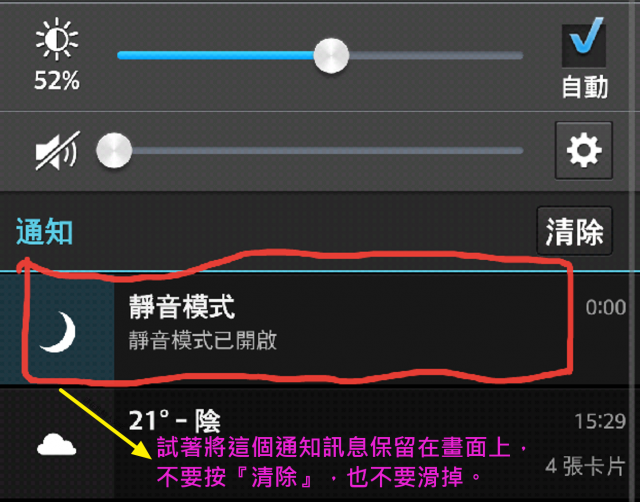
Task: Tap the crescent moon silent mode icon
Action: click(x=57, y=331)
